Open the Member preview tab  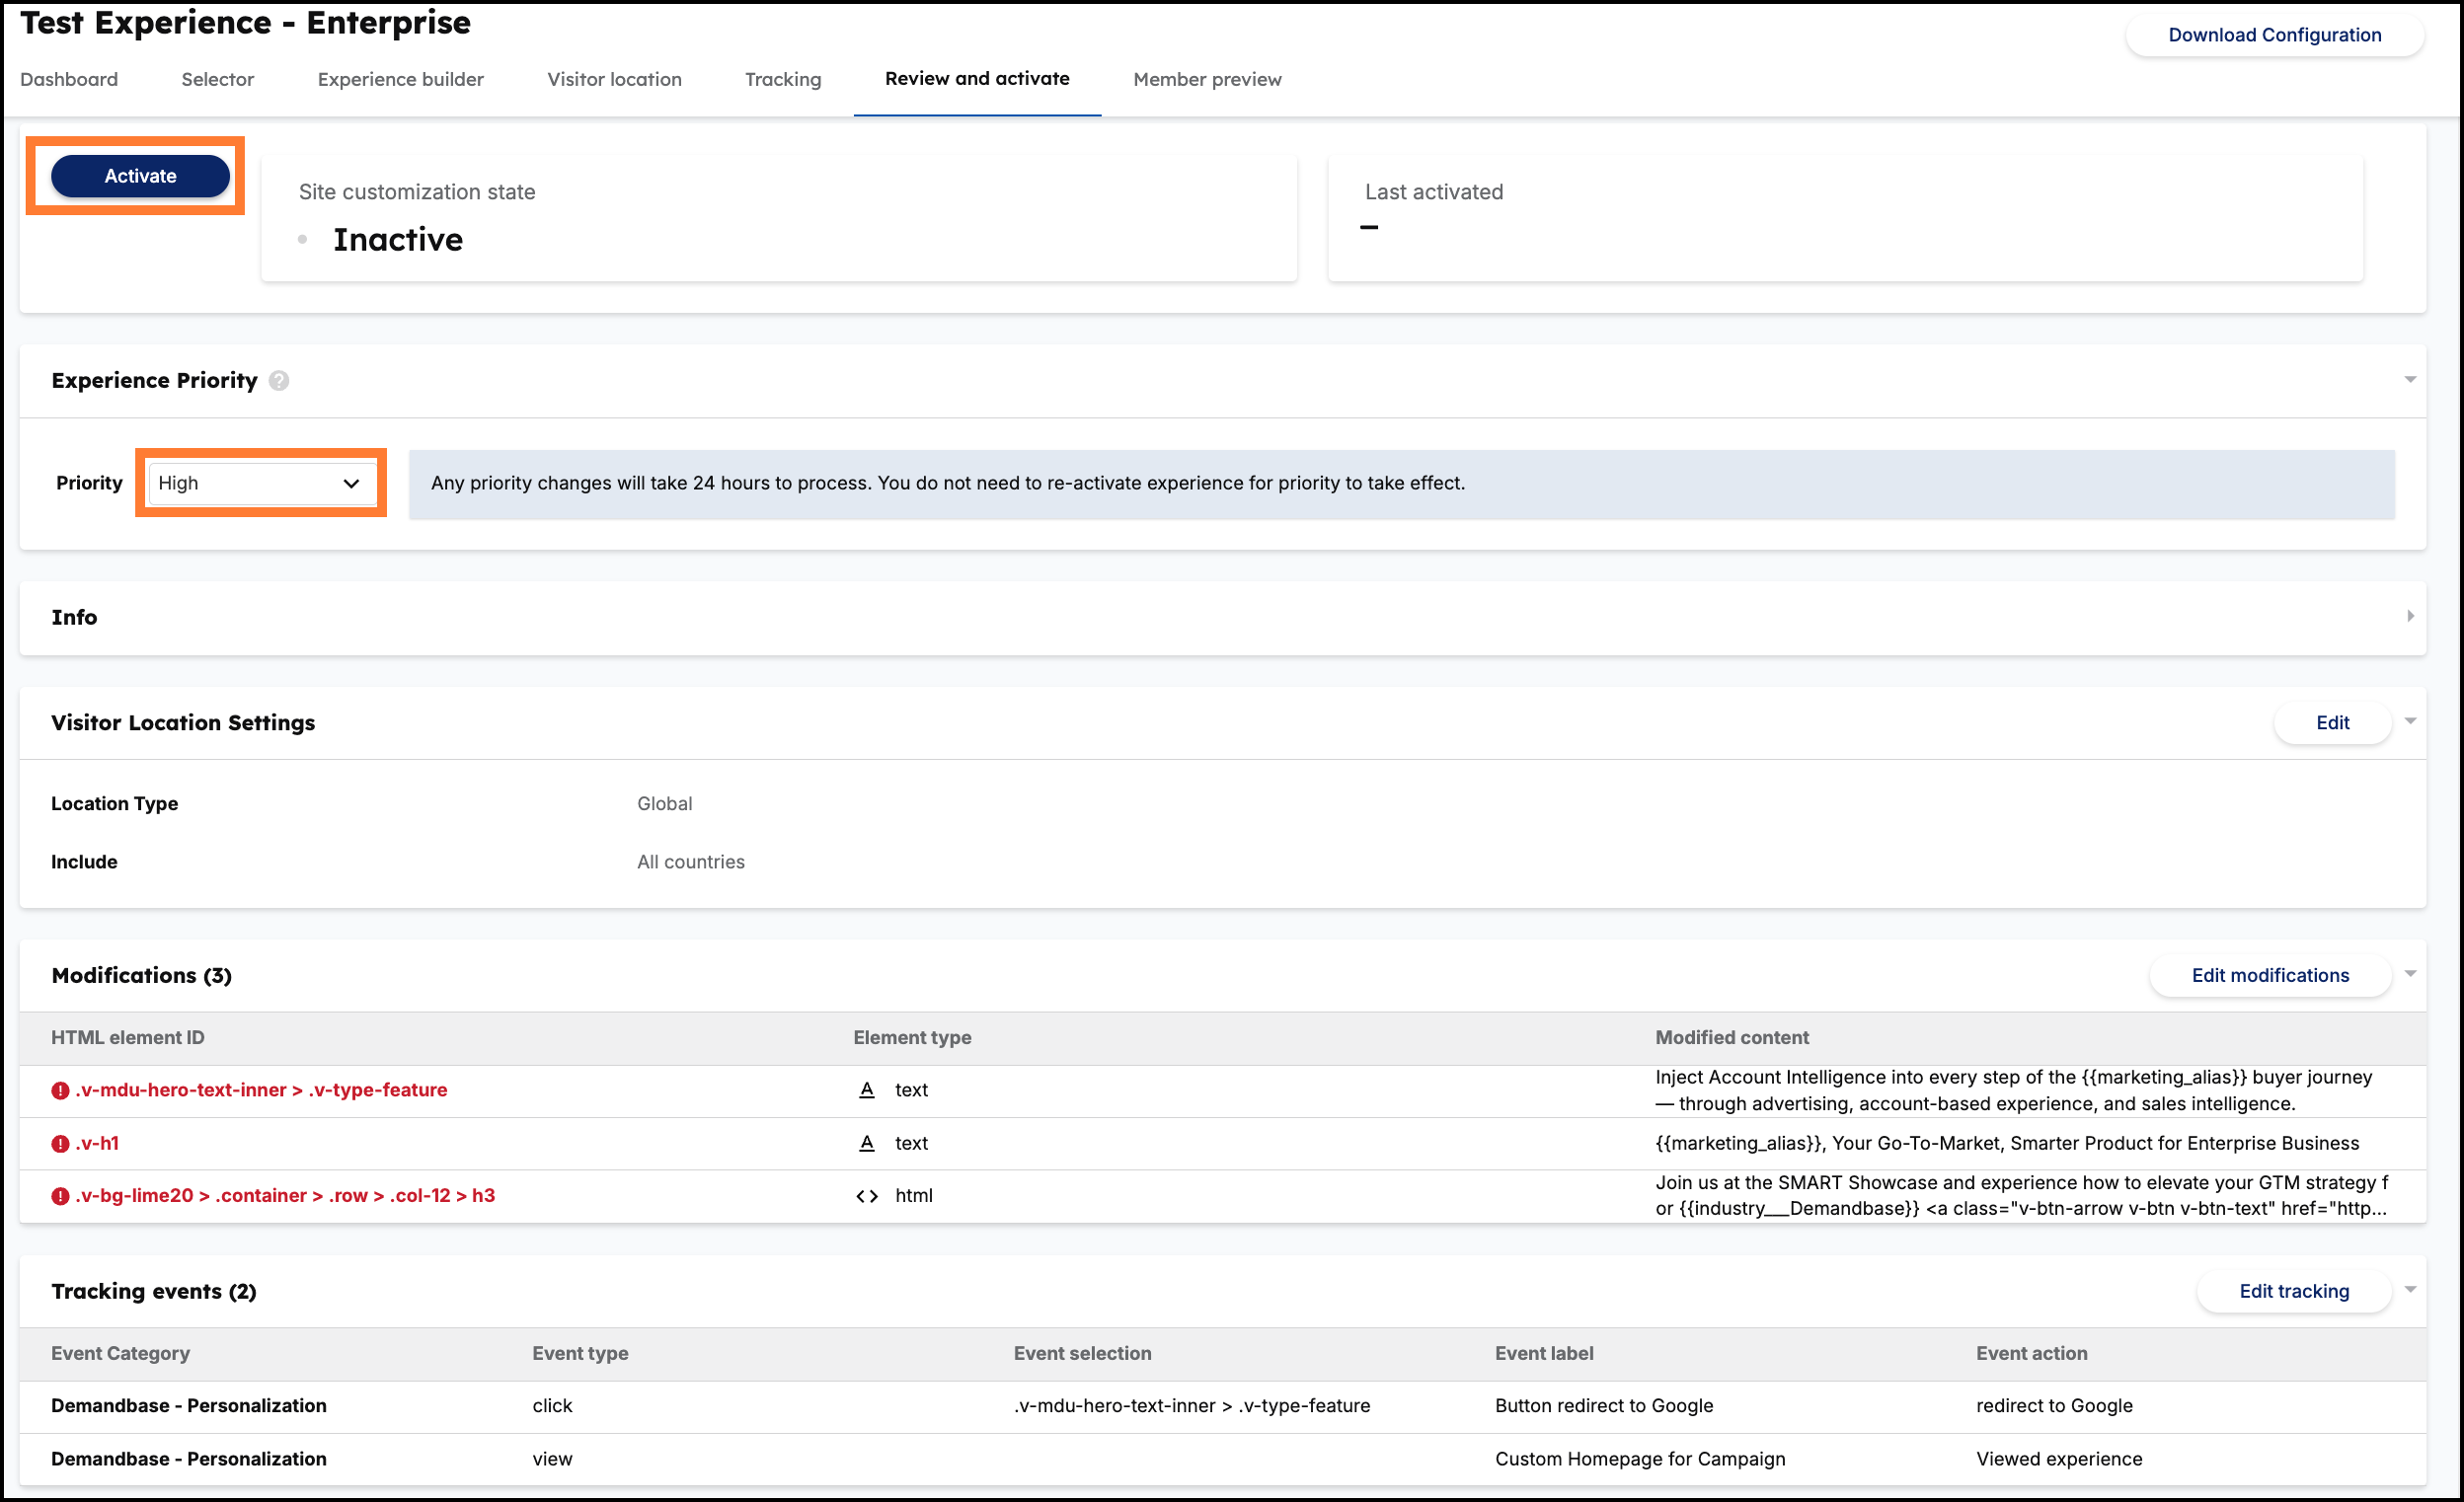click(1206, 79)
